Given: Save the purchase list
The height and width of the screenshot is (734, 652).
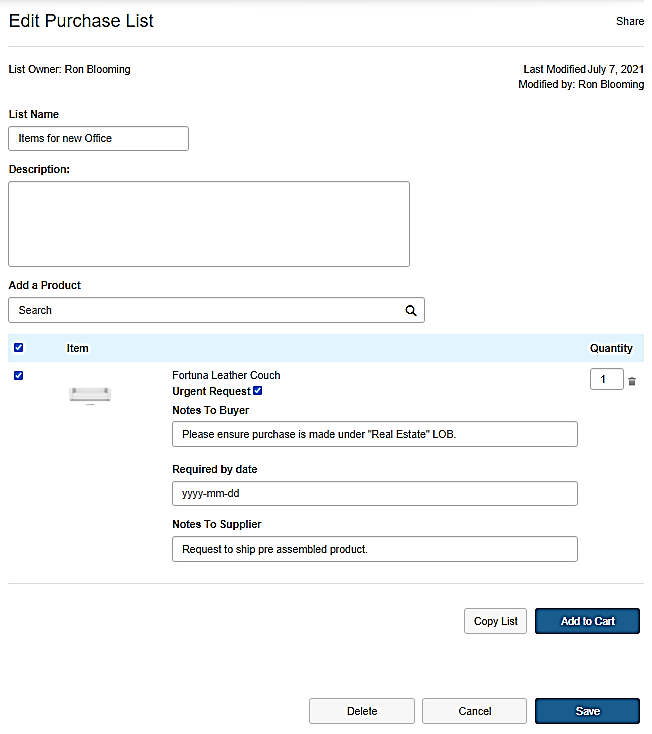Looking at the screenshot, I should pyautogui.click(x=587, y=711).
